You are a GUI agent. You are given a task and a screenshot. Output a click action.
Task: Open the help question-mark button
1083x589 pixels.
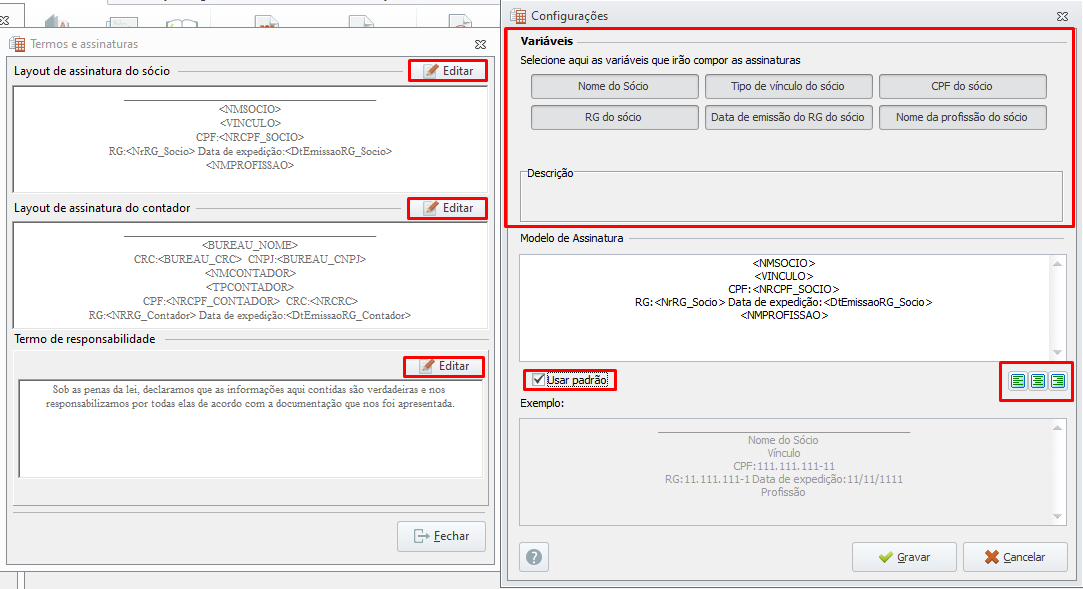pos(534,557)
